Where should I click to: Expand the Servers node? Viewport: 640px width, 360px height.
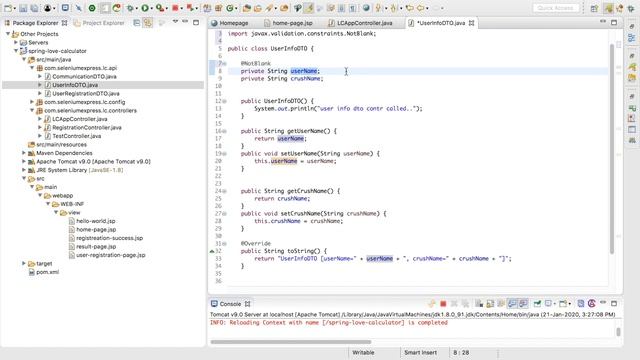coord(16,42)
